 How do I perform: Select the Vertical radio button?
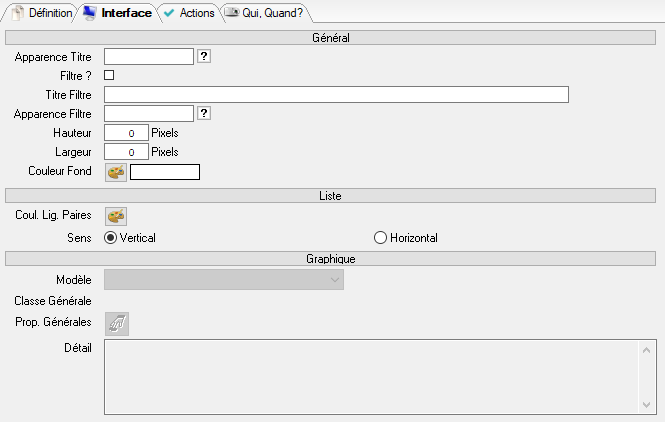pos(111,238)
